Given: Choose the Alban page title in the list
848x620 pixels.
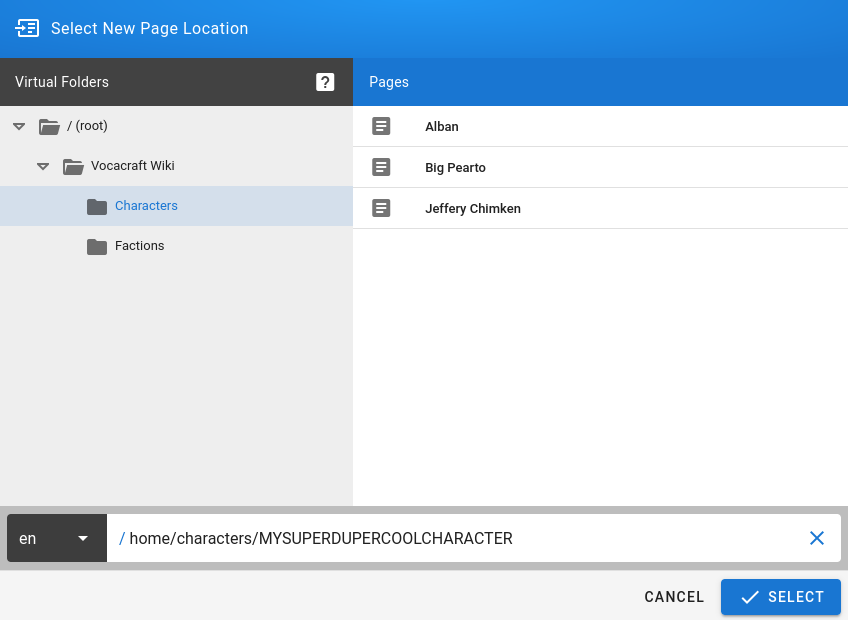Looking at the screenshot, I should click(x=441, y=127).
